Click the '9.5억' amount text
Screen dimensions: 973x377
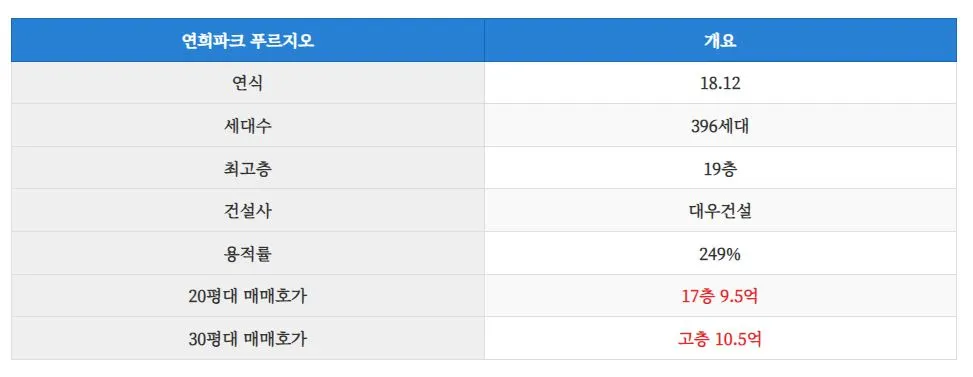(x=739, y=296)
